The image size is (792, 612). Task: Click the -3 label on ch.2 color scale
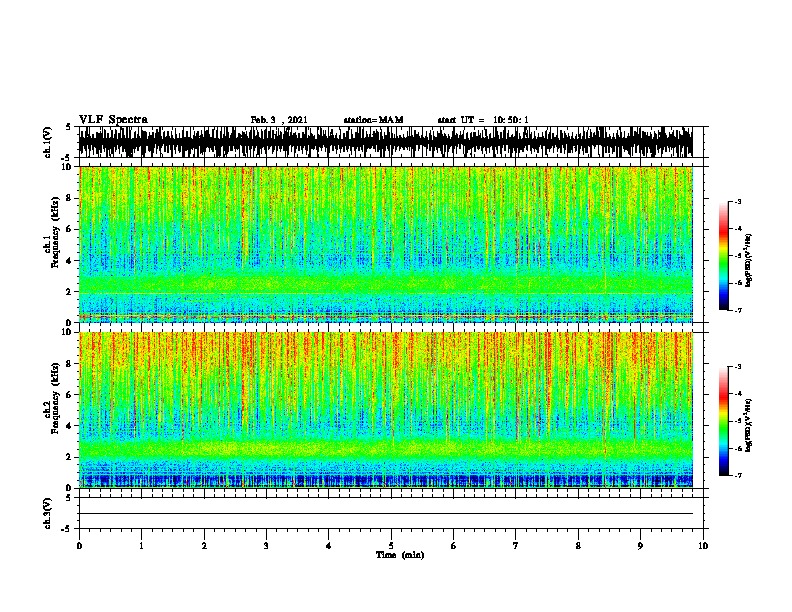click(x=738, y=367)
